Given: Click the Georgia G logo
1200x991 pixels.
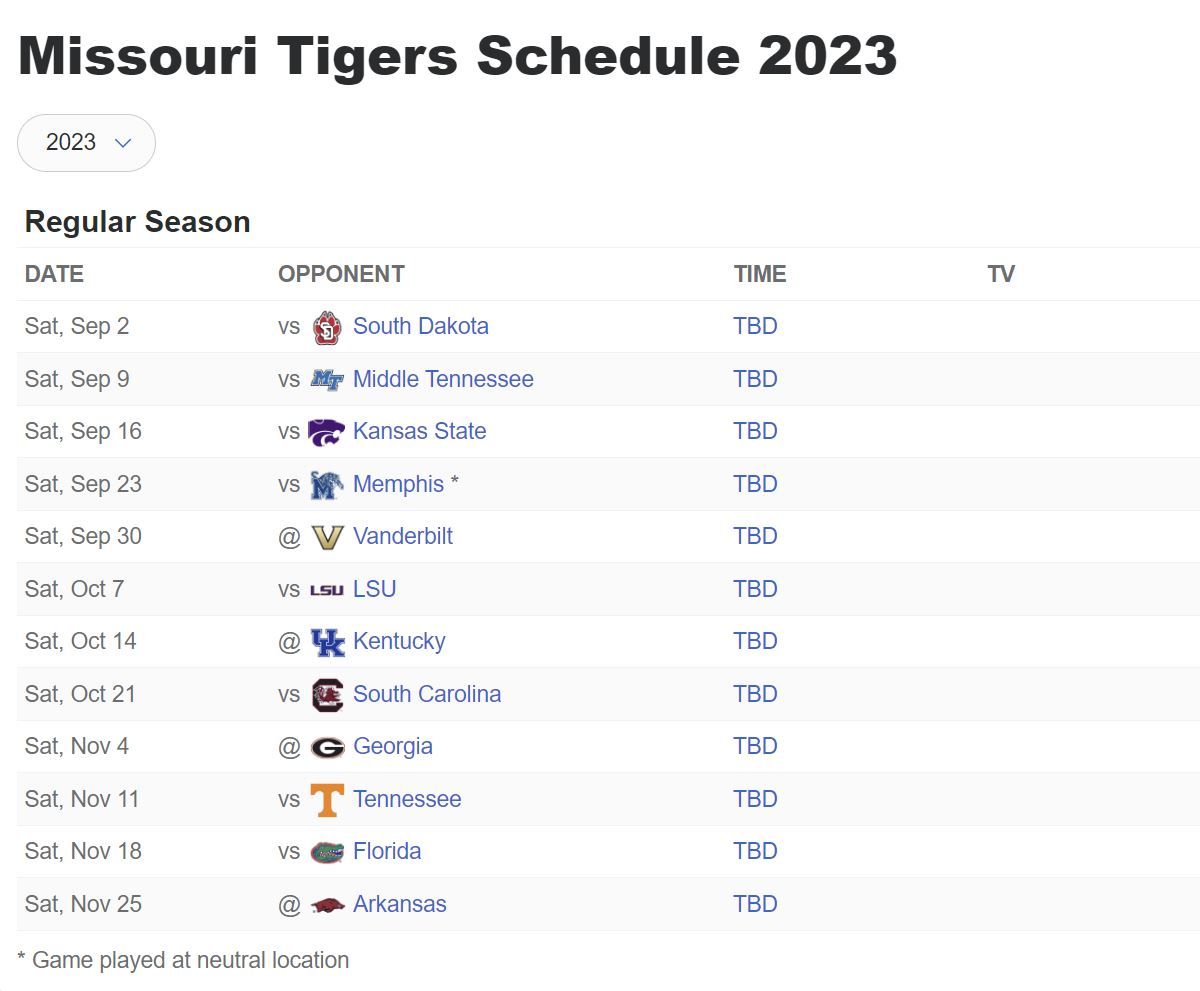Looking at the screenshot, I should pyautogui.click(x=327, y=747).
